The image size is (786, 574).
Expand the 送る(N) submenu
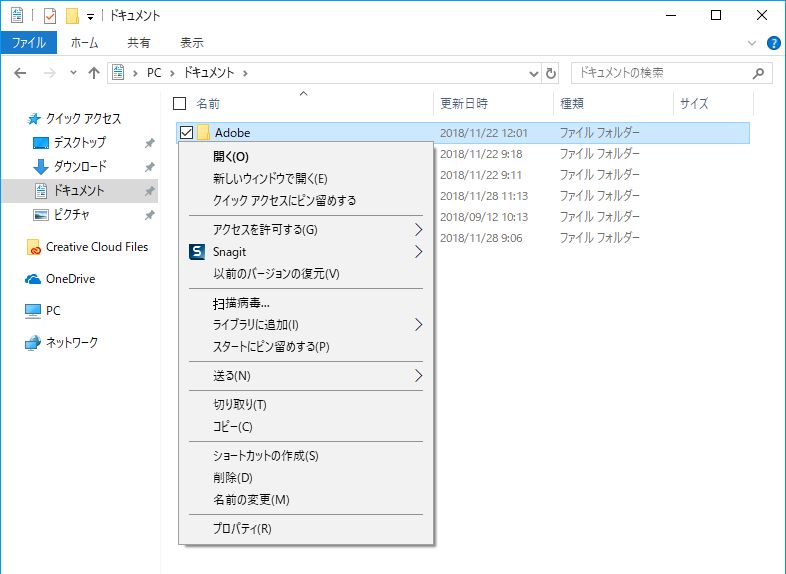[x=306, y=375]
